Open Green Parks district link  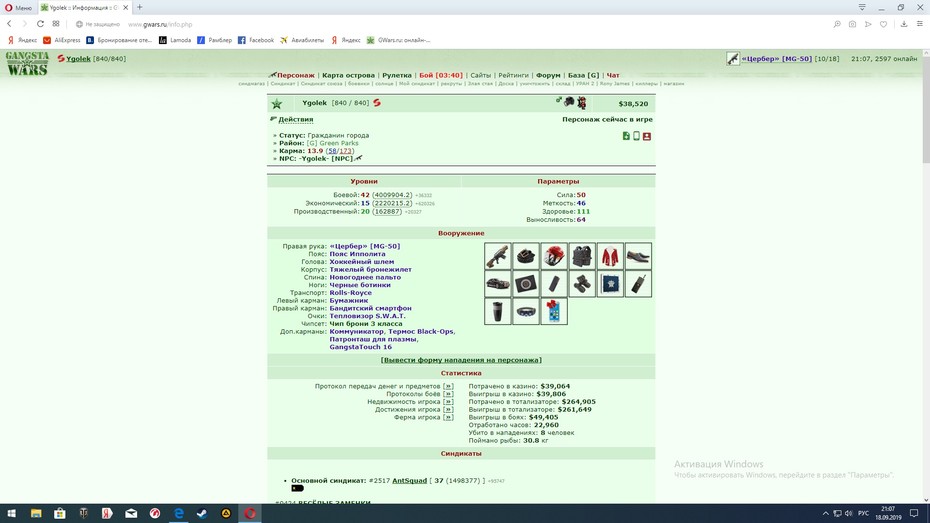(x=339, y=143)
